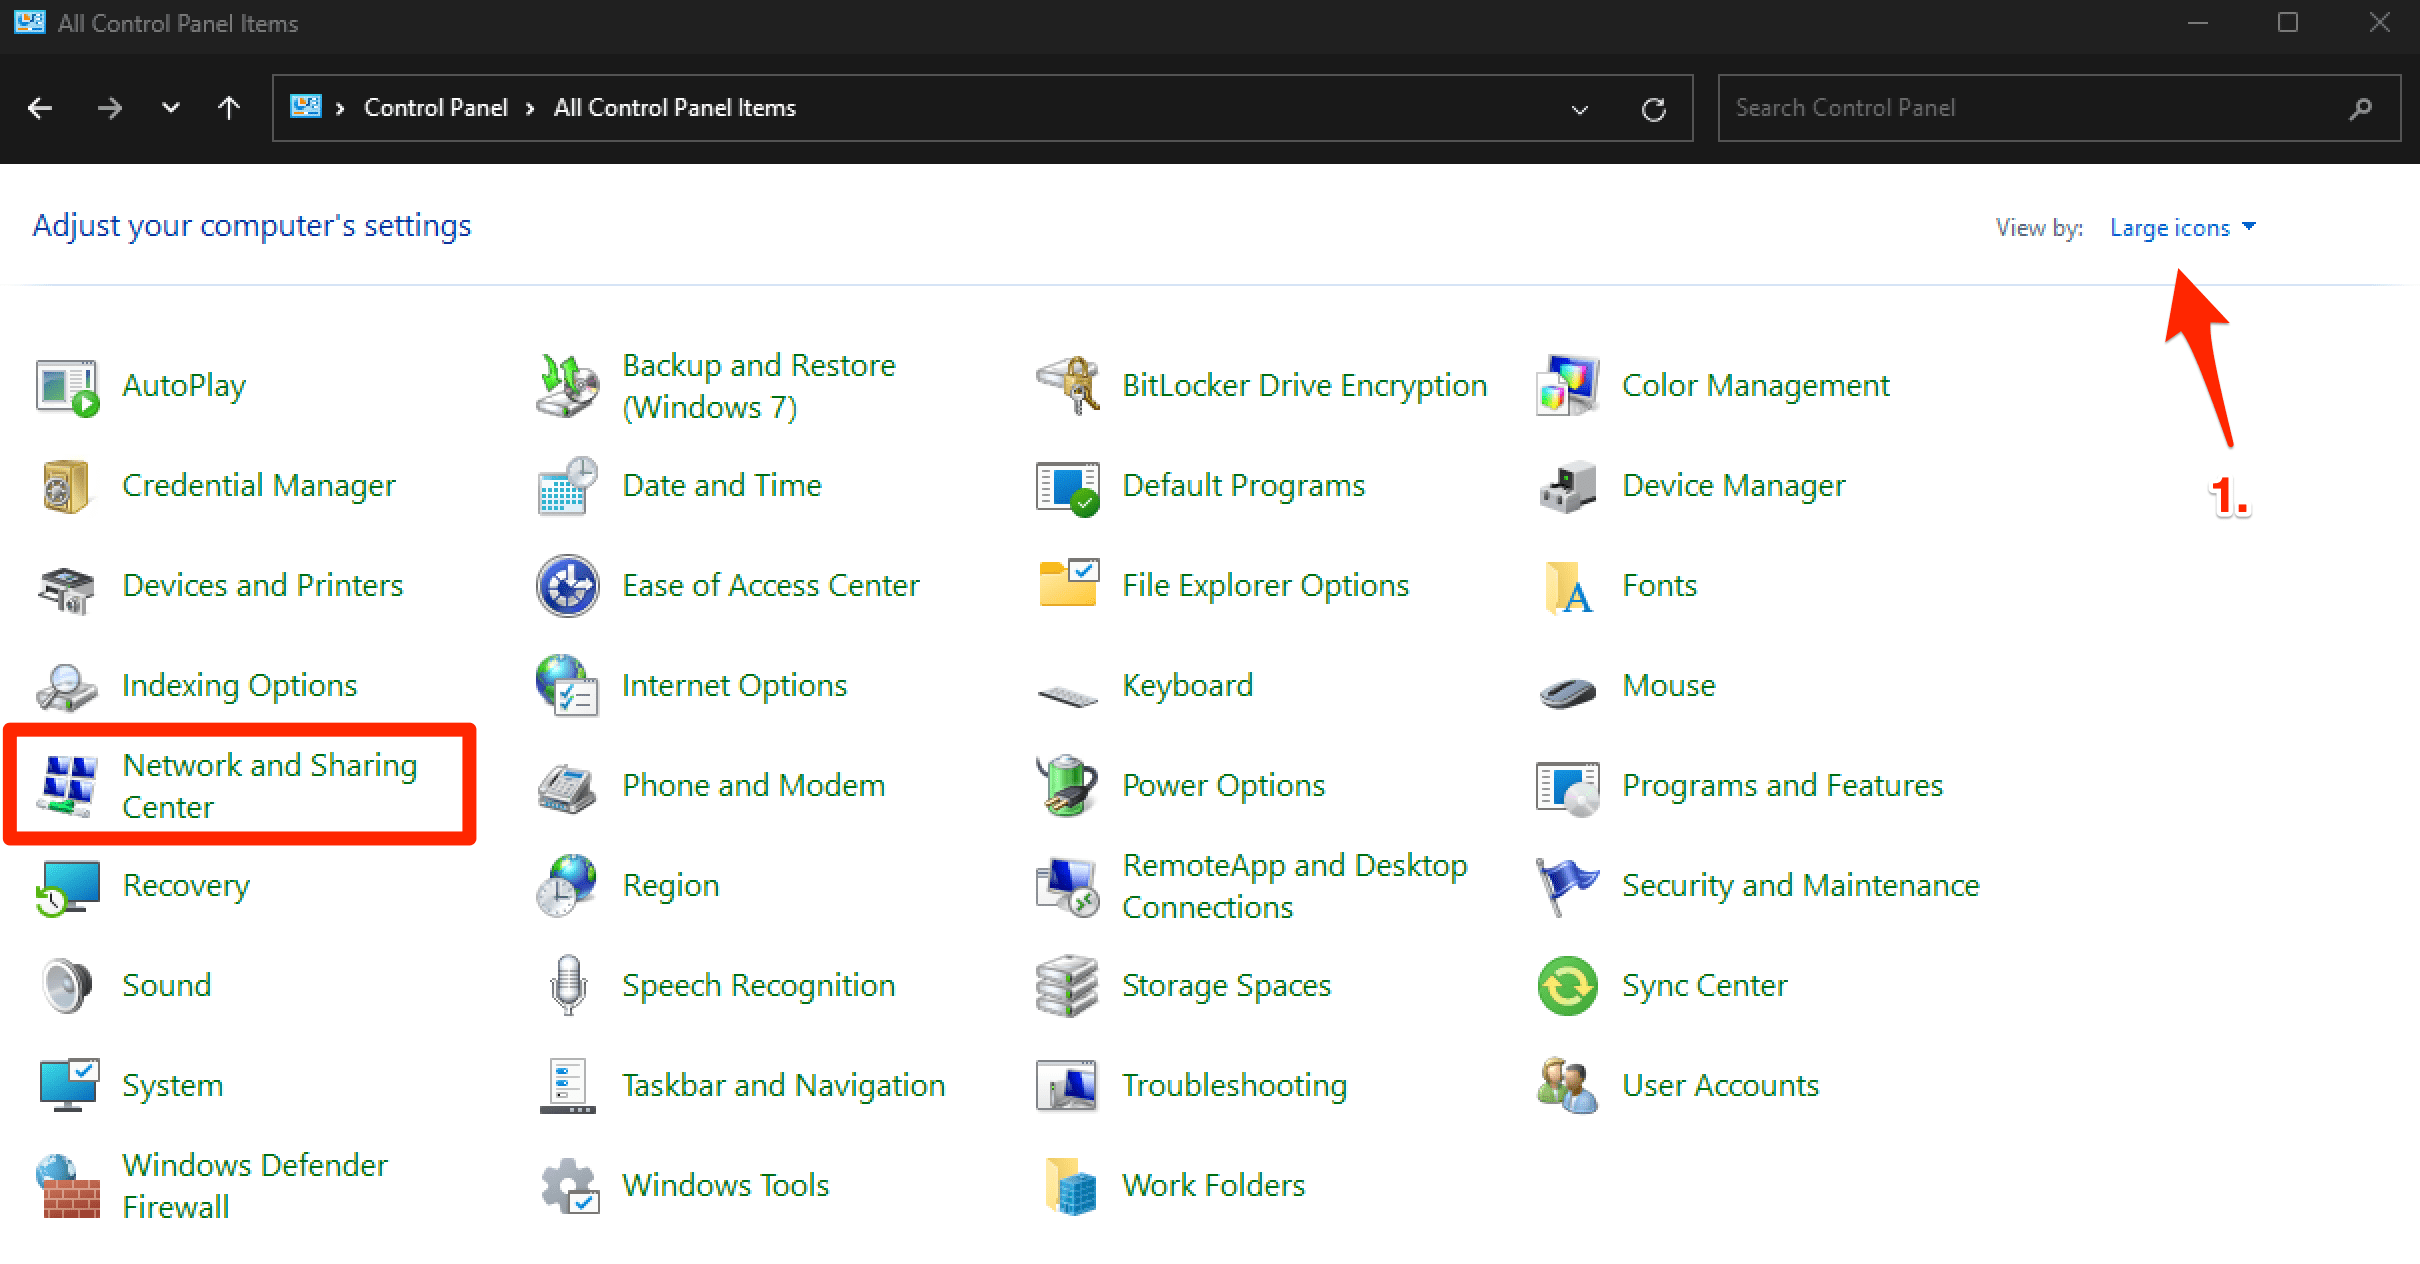Open the File Explorer Options folder icon
The image size is (2420, 1264).
1068,584
